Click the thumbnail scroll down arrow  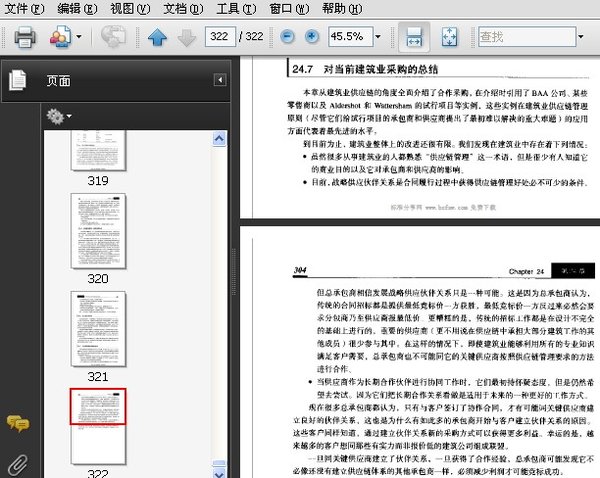click(x=219, y=474)
